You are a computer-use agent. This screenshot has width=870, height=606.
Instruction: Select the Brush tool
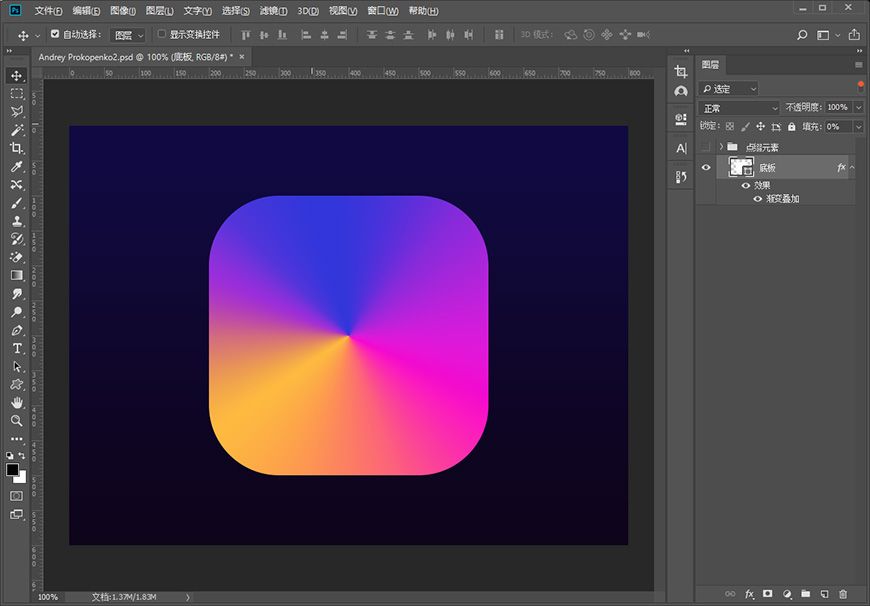coord(17,203)
